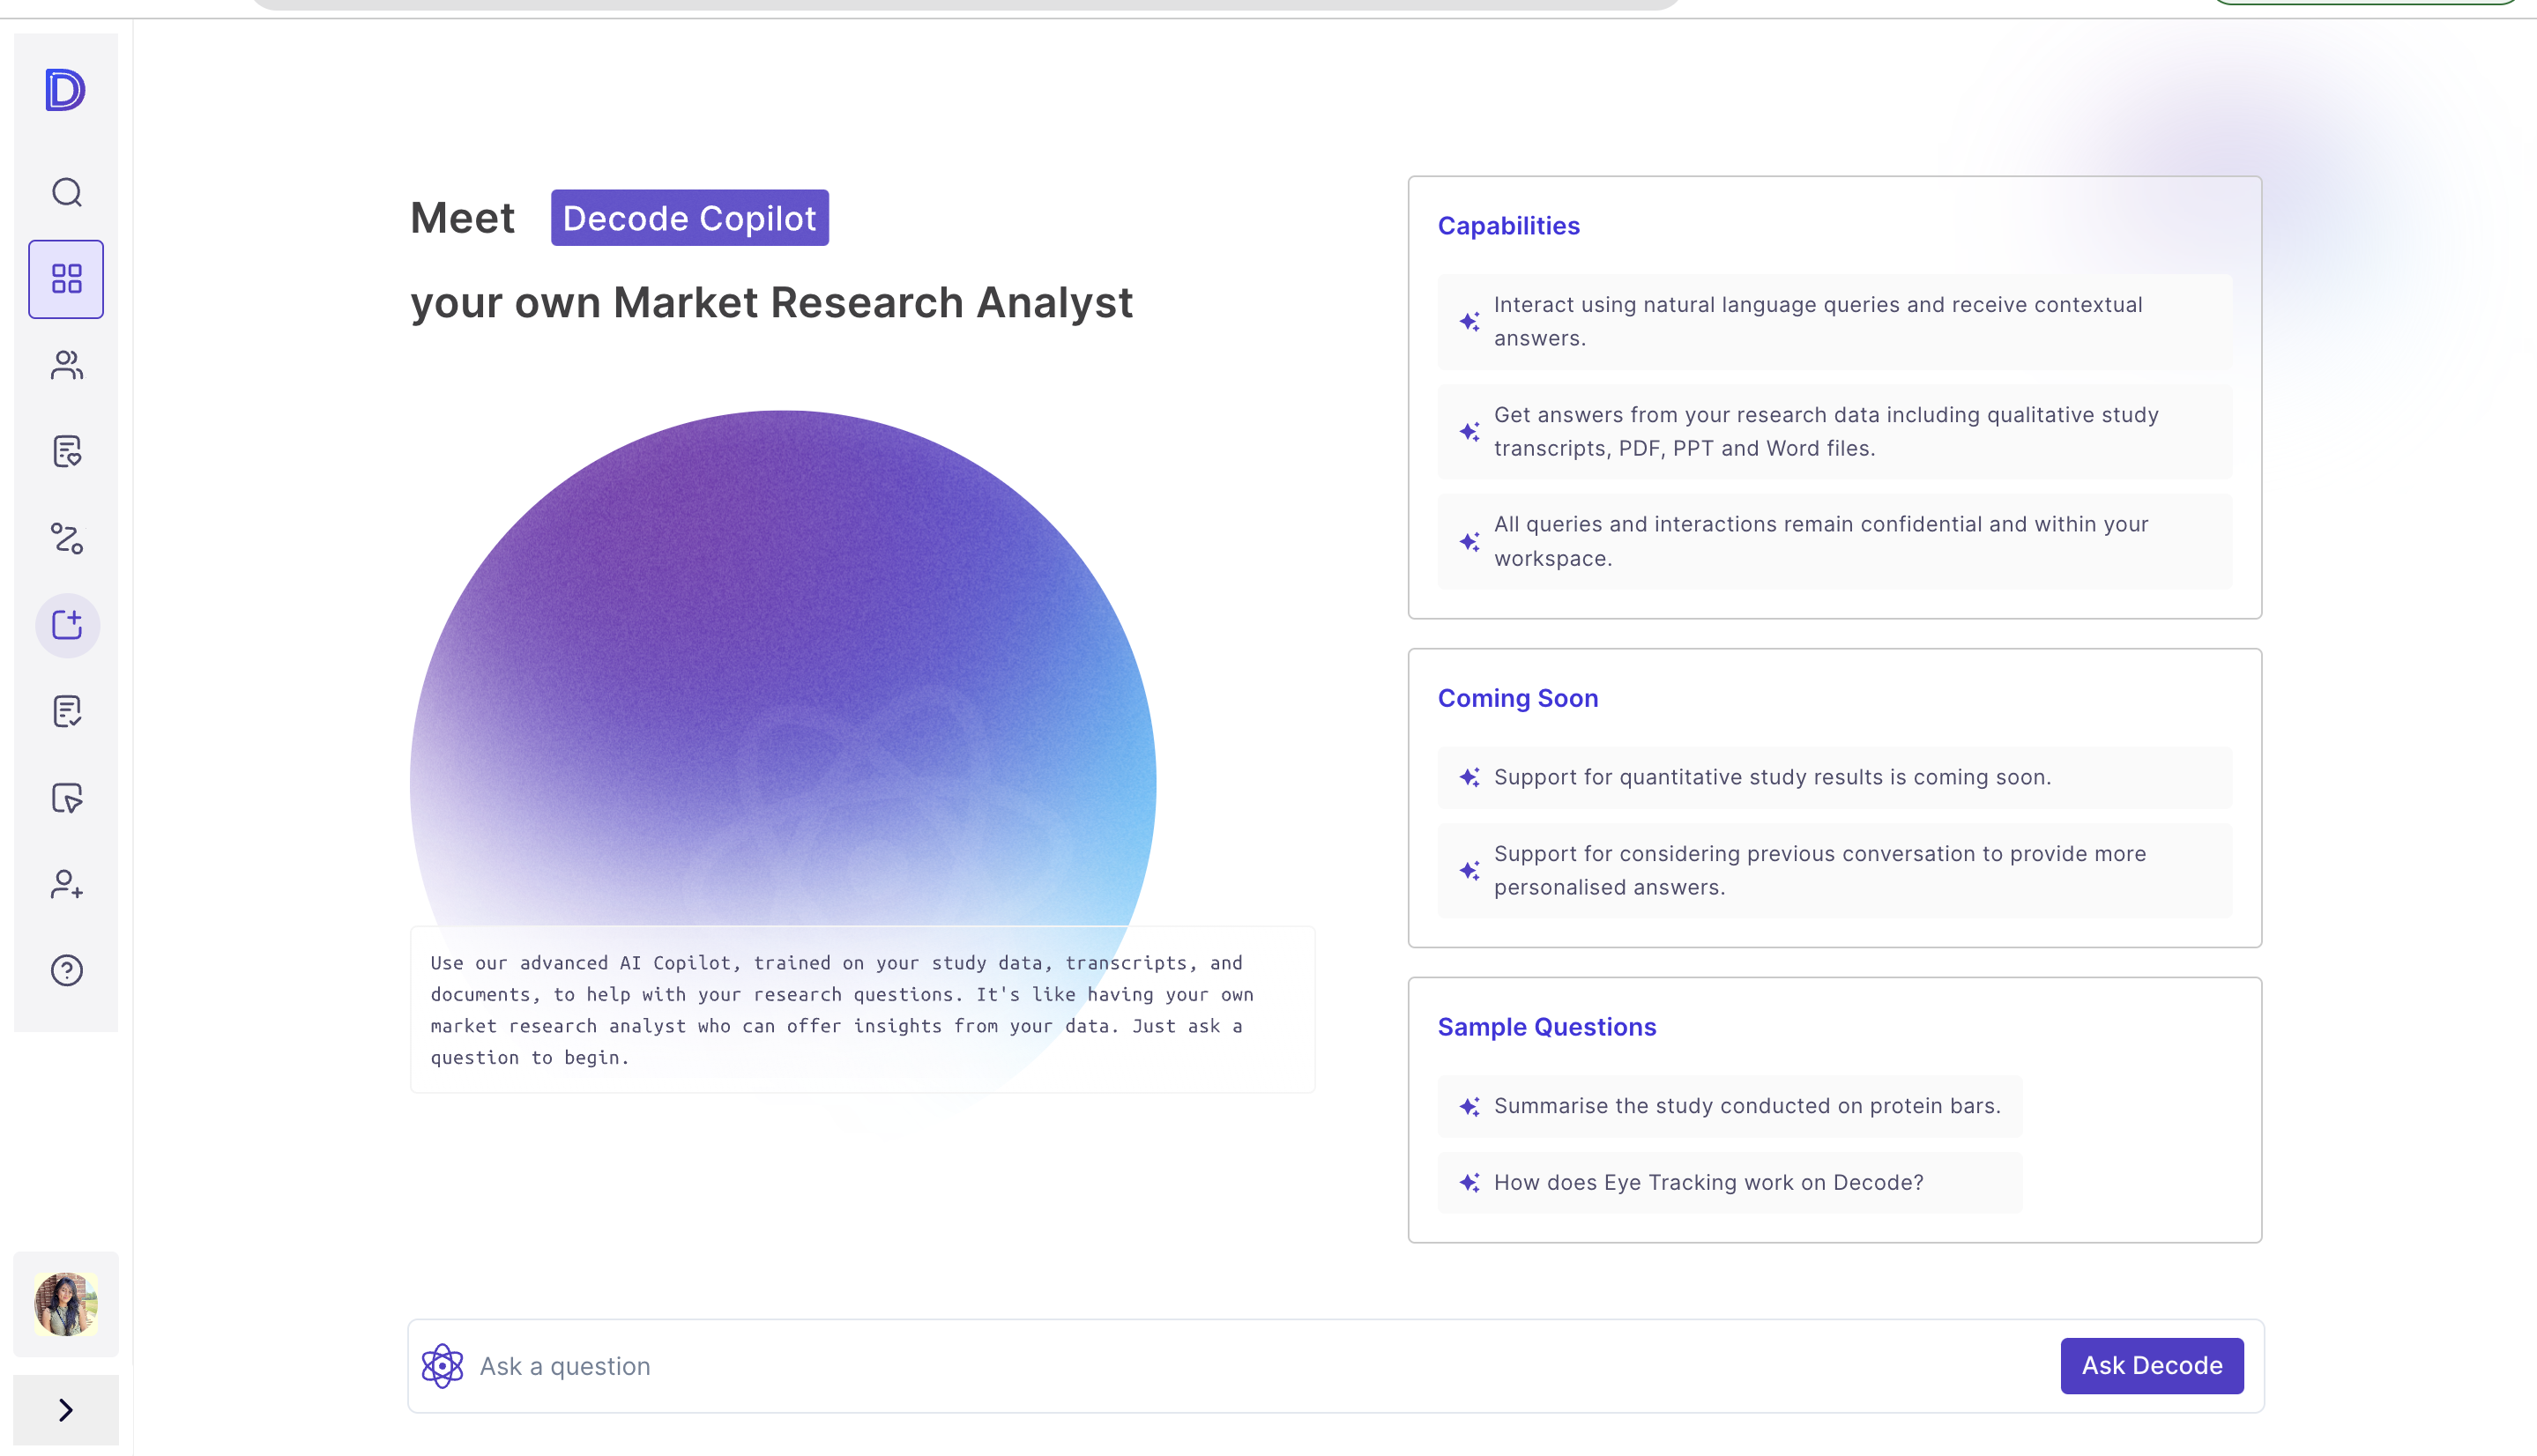Screen dimensions: 2537x1456
Task: Click sparkle icon beside qualitative transcripts item
Action: click(1469, 432)
